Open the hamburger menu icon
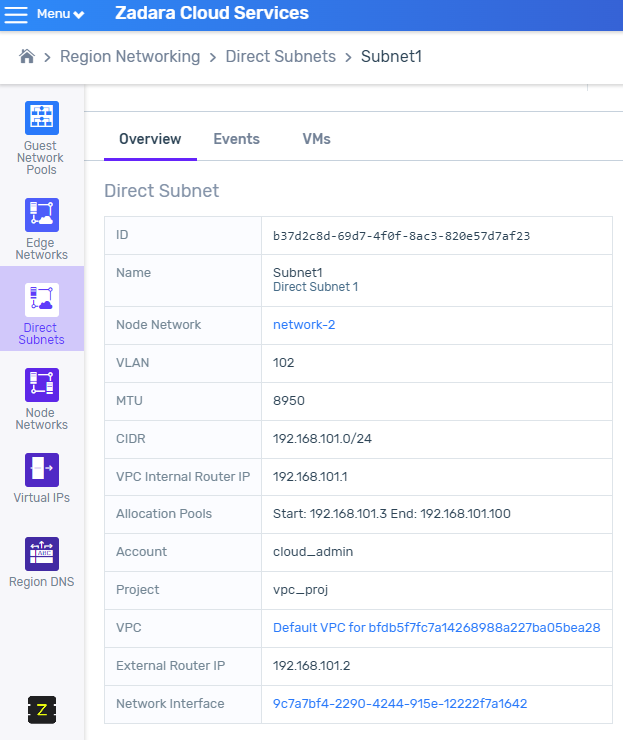Image resolution: width=623 pixels, height=740 pixels. pos(16,15)
